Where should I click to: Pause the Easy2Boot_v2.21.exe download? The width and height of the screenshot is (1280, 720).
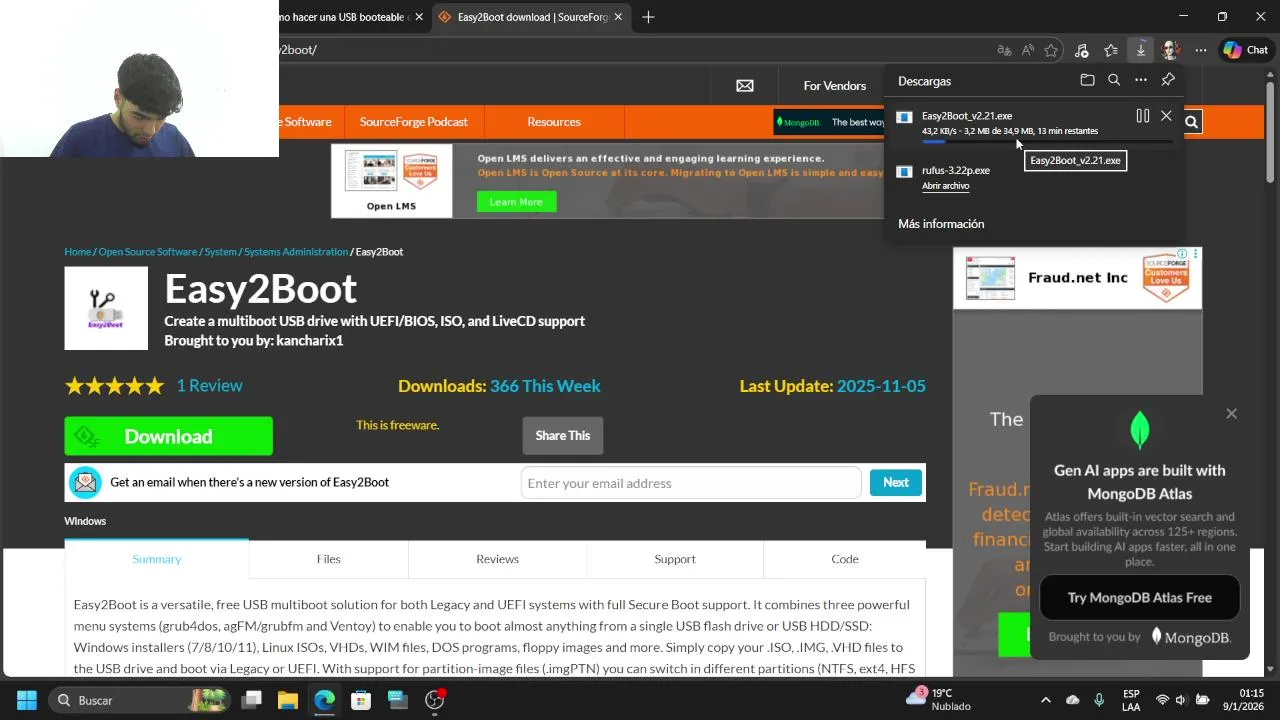pos(1142,116)
